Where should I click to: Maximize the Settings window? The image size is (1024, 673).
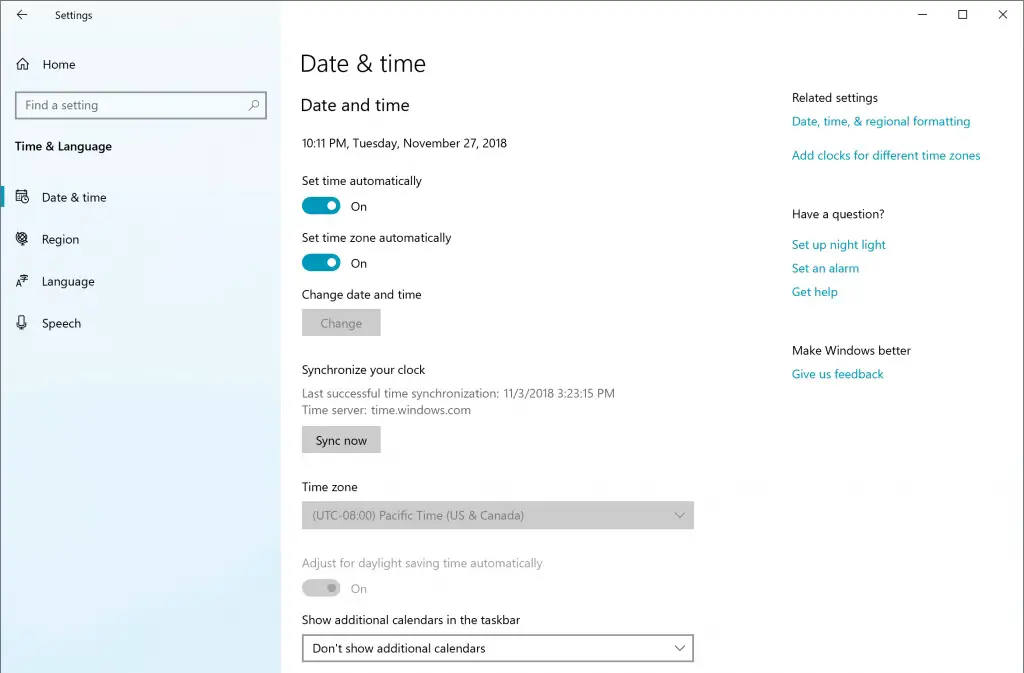coord(963,14)
